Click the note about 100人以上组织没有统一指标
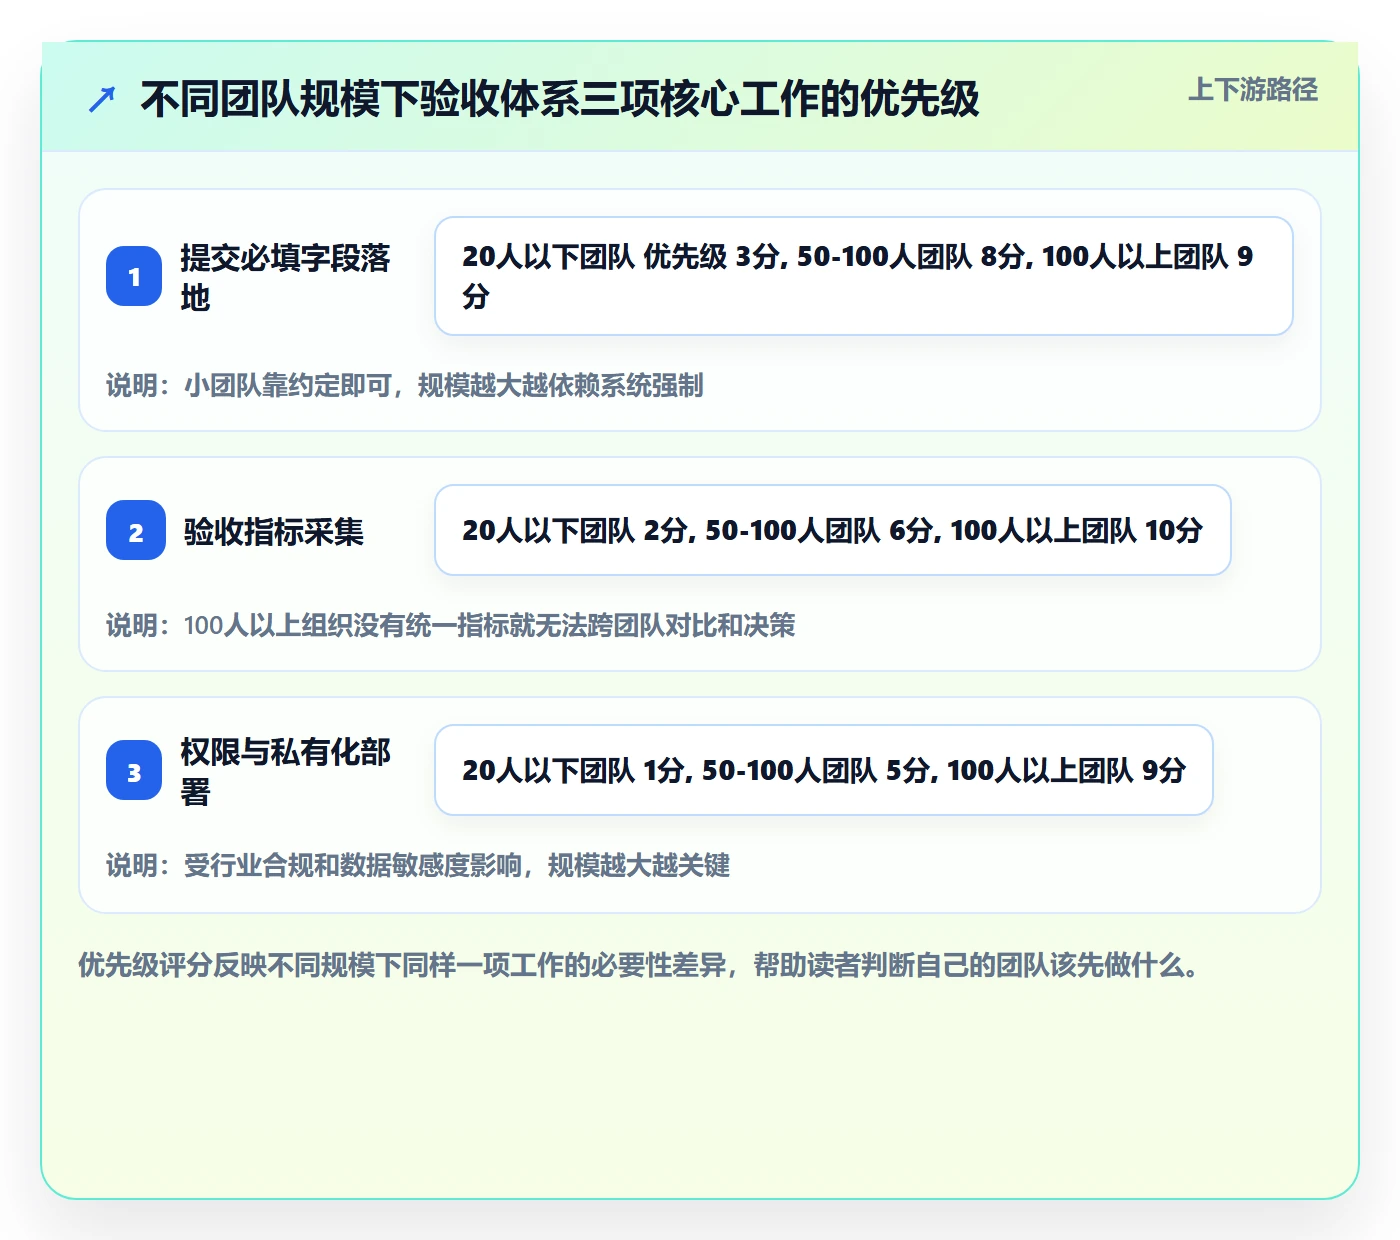This screenshot has height=1240, width=1400. [451, 625]
